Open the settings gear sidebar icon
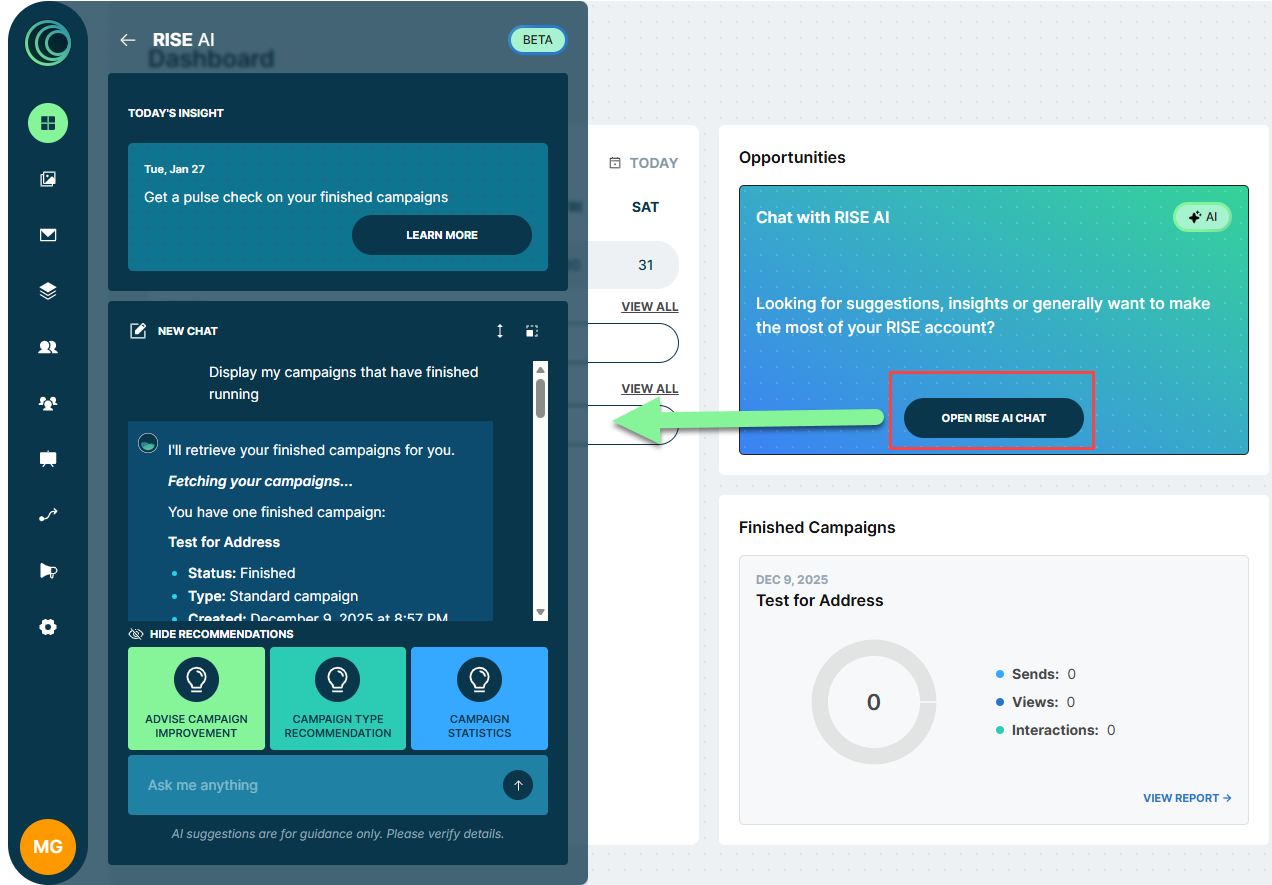This screenshot has height=885, width=1272. click(x=48, y=627)
